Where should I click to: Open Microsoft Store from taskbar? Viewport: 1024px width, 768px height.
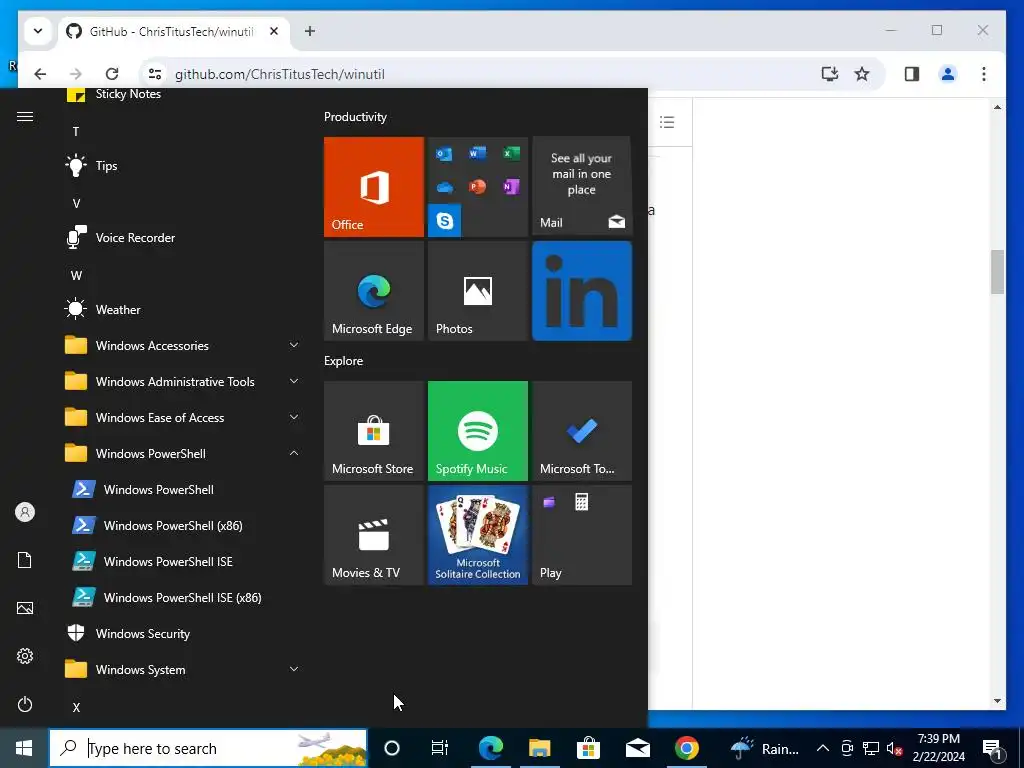click(588, 748)
